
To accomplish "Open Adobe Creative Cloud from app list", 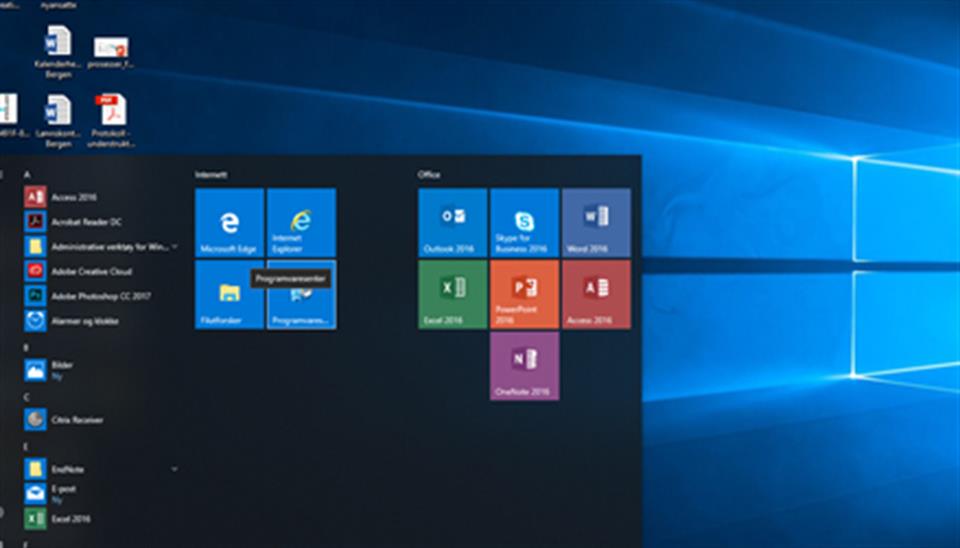I will [x=88, y=271].
